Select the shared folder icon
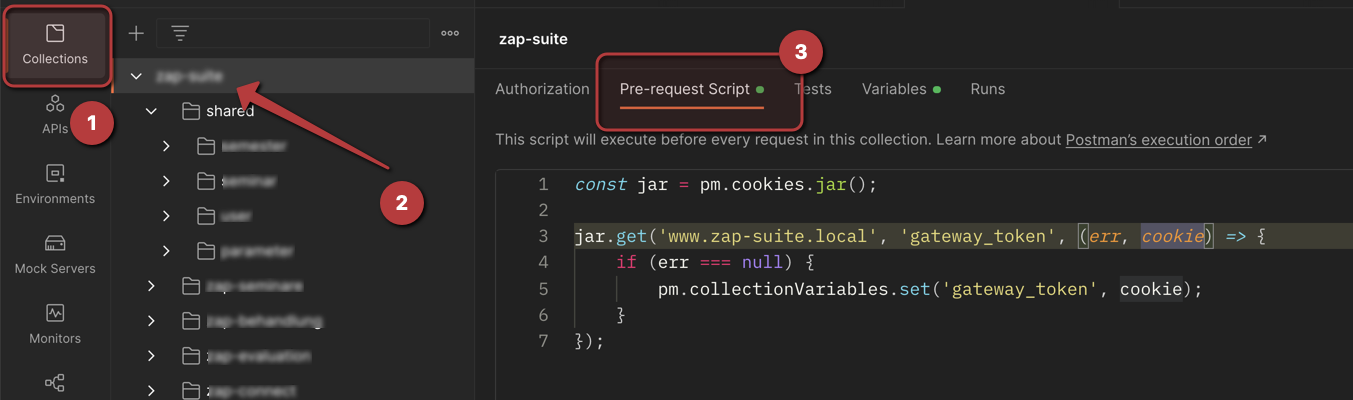 point(190,111)
